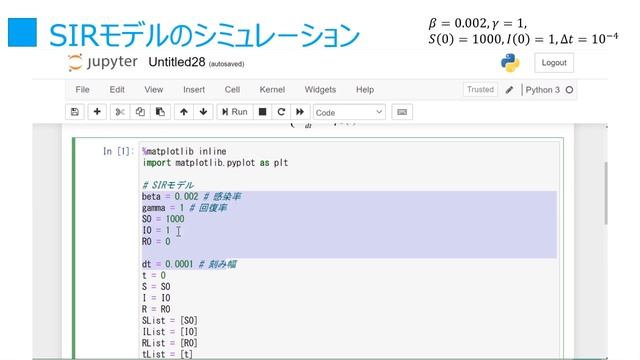Insert cell below with plus icon

[x=97, y=112]
